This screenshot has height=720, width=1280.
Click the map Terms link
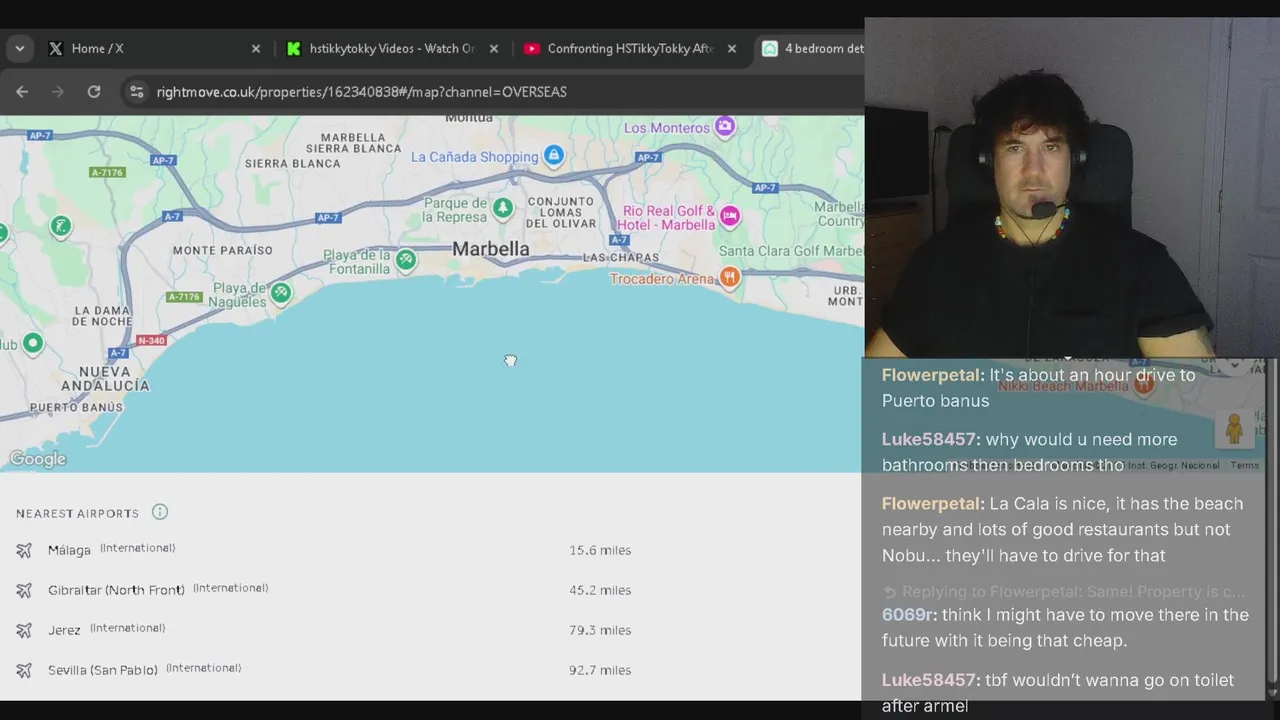pos(1244,465)
